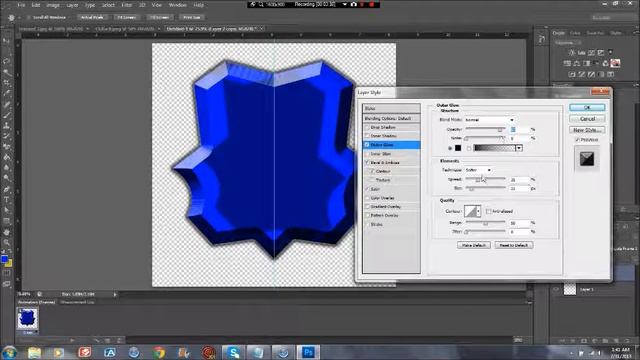The image size is (640, 360).
Task: Uncheck the Outer Glow effect
Action: click(x=367, y=145)
